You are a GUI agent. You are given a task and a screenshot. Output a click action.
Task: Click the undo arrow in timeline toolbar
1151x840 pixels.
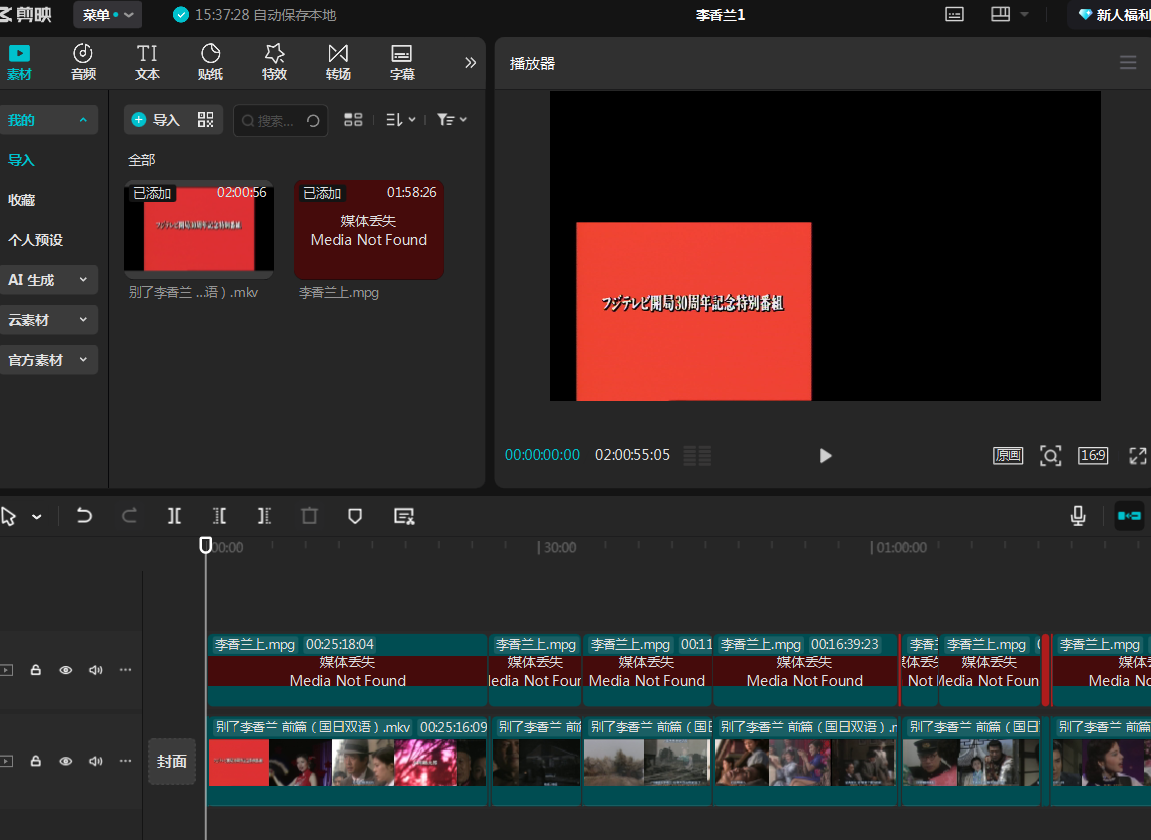tap(84, 516)
